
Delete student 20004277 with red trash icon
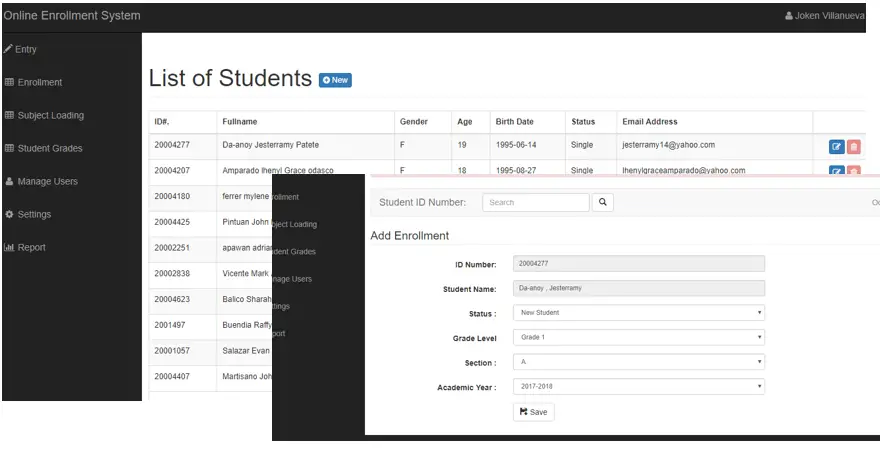coord(854,147)
